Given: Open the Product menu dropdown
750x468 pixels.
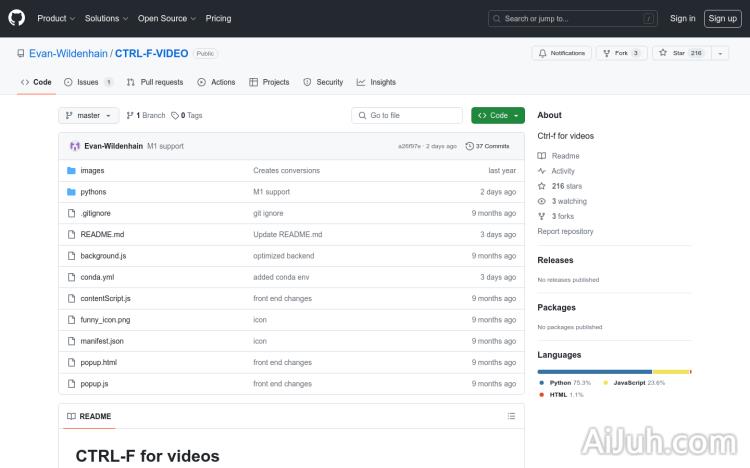Looking at the screenshot, I should [x=55, y=18].
